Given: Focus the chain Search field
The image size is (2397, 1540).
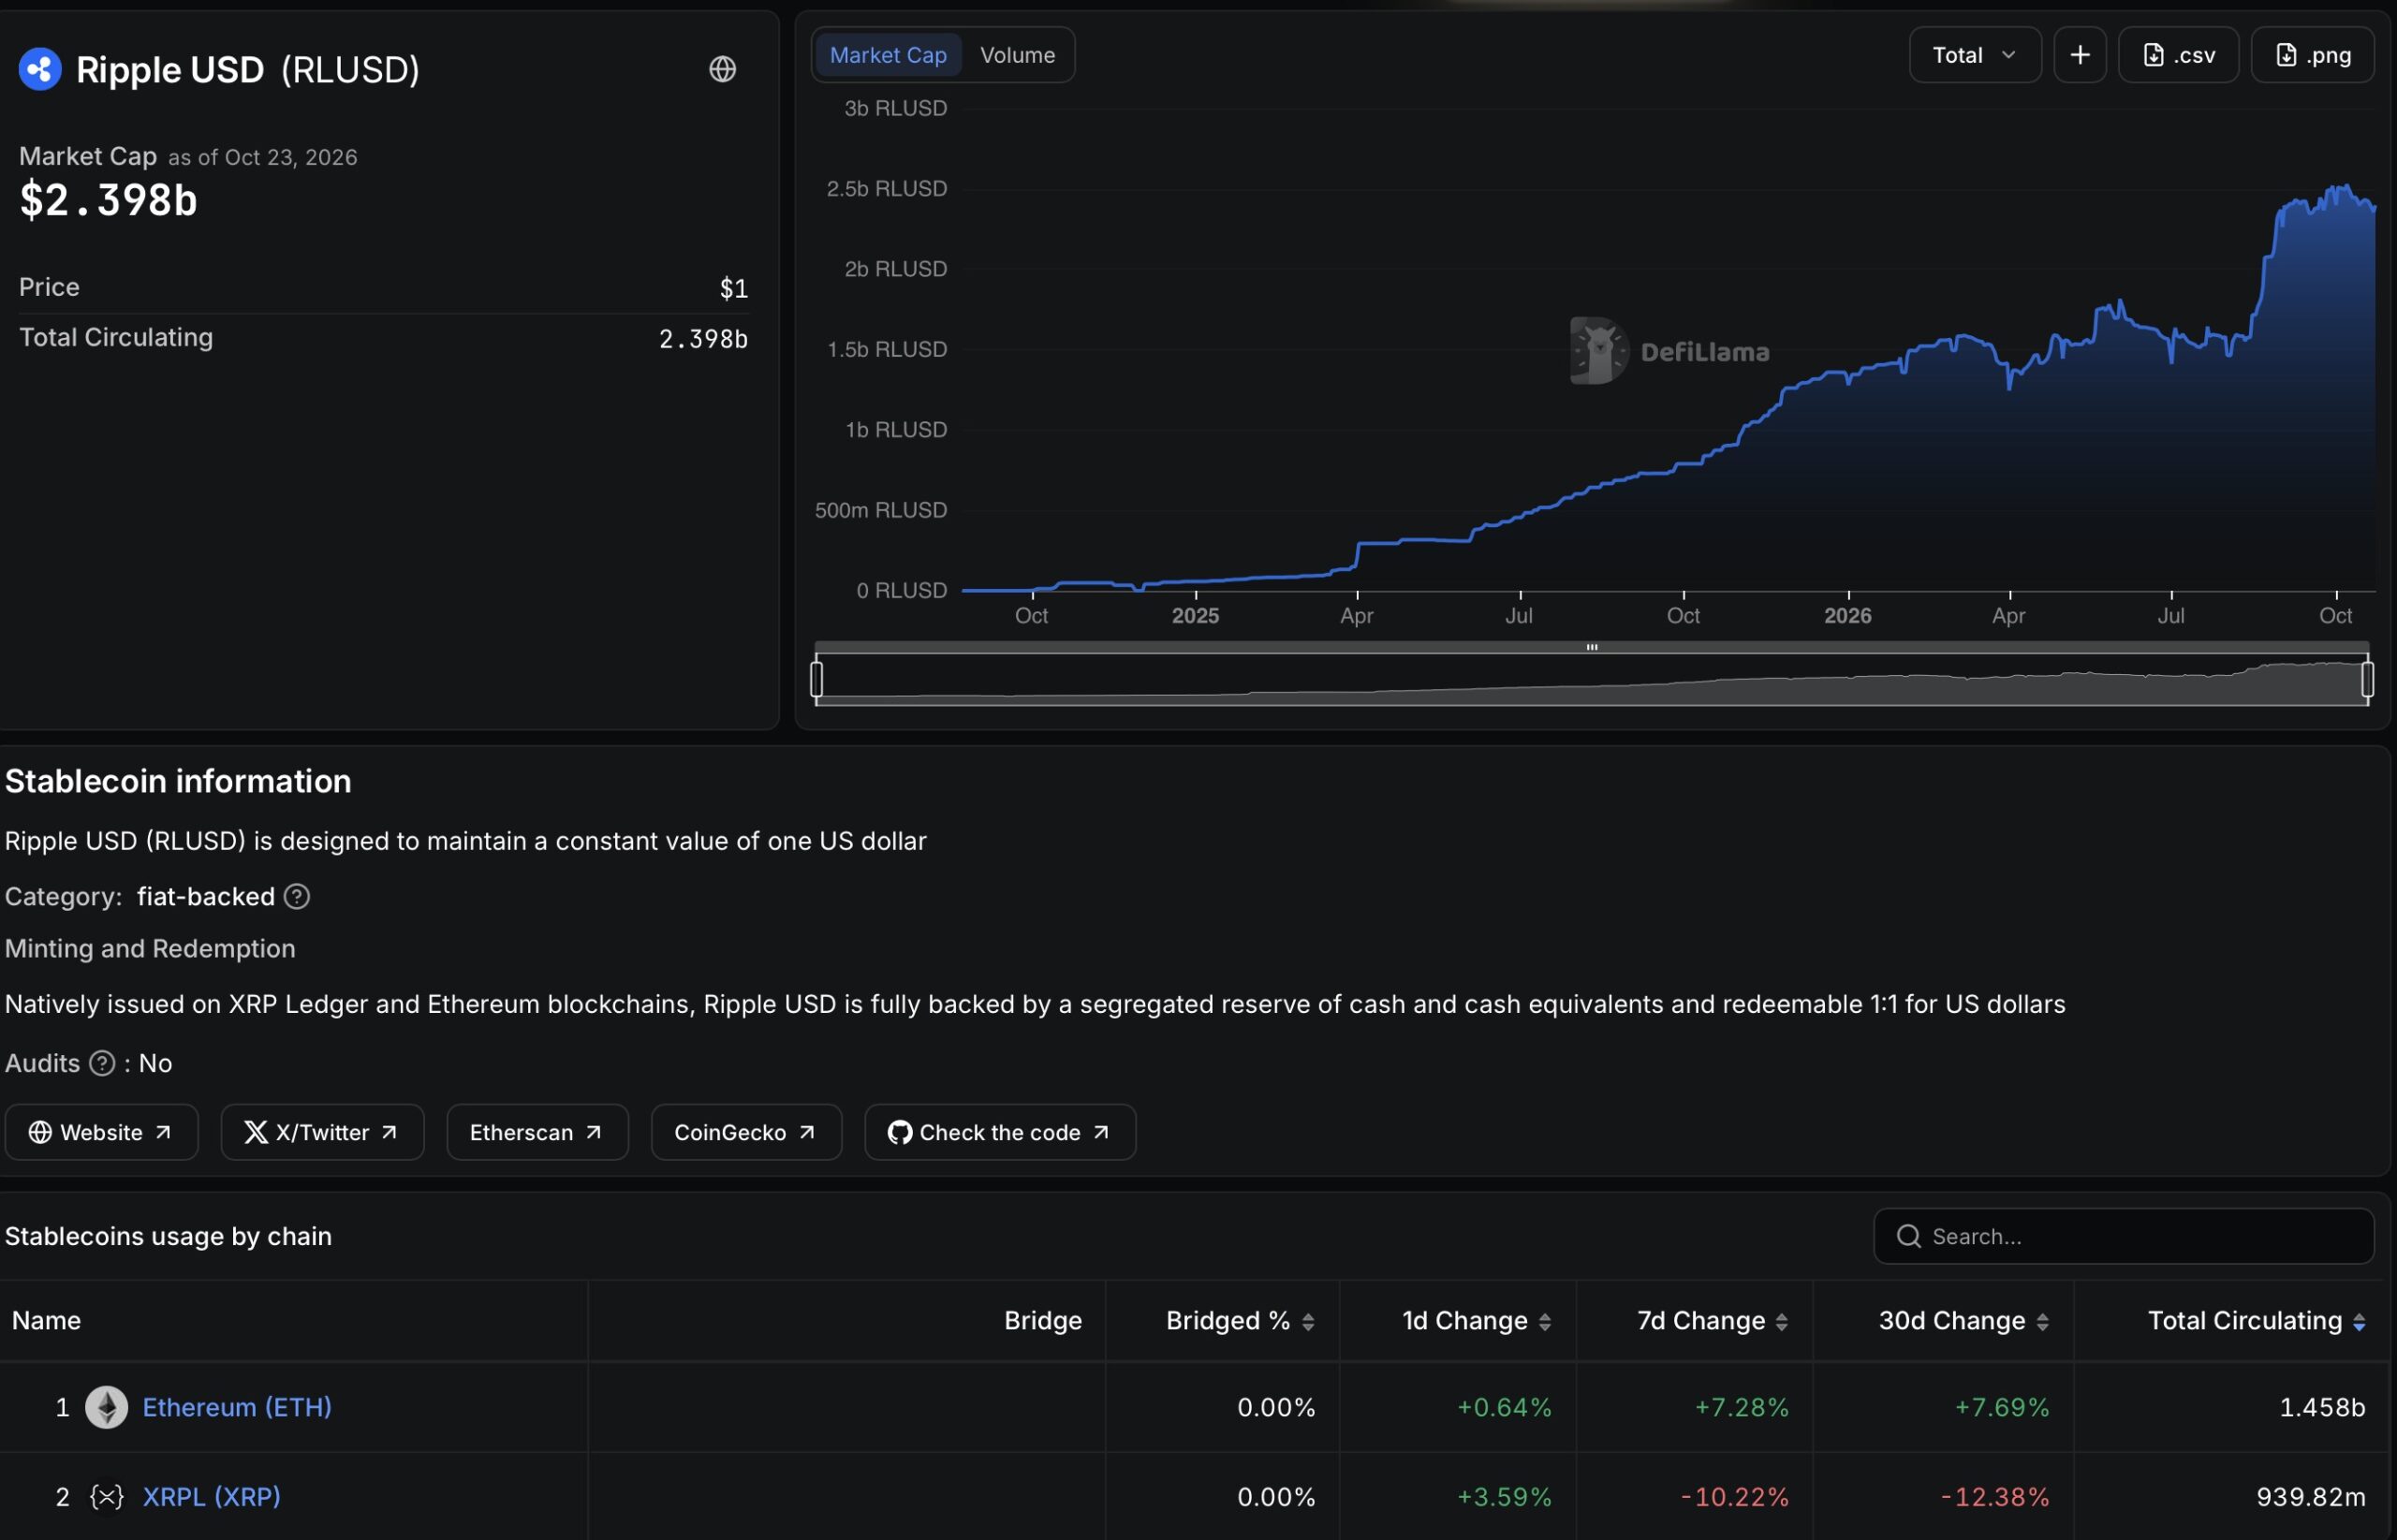Looking at the screenshot, I should (2123, 1236).
